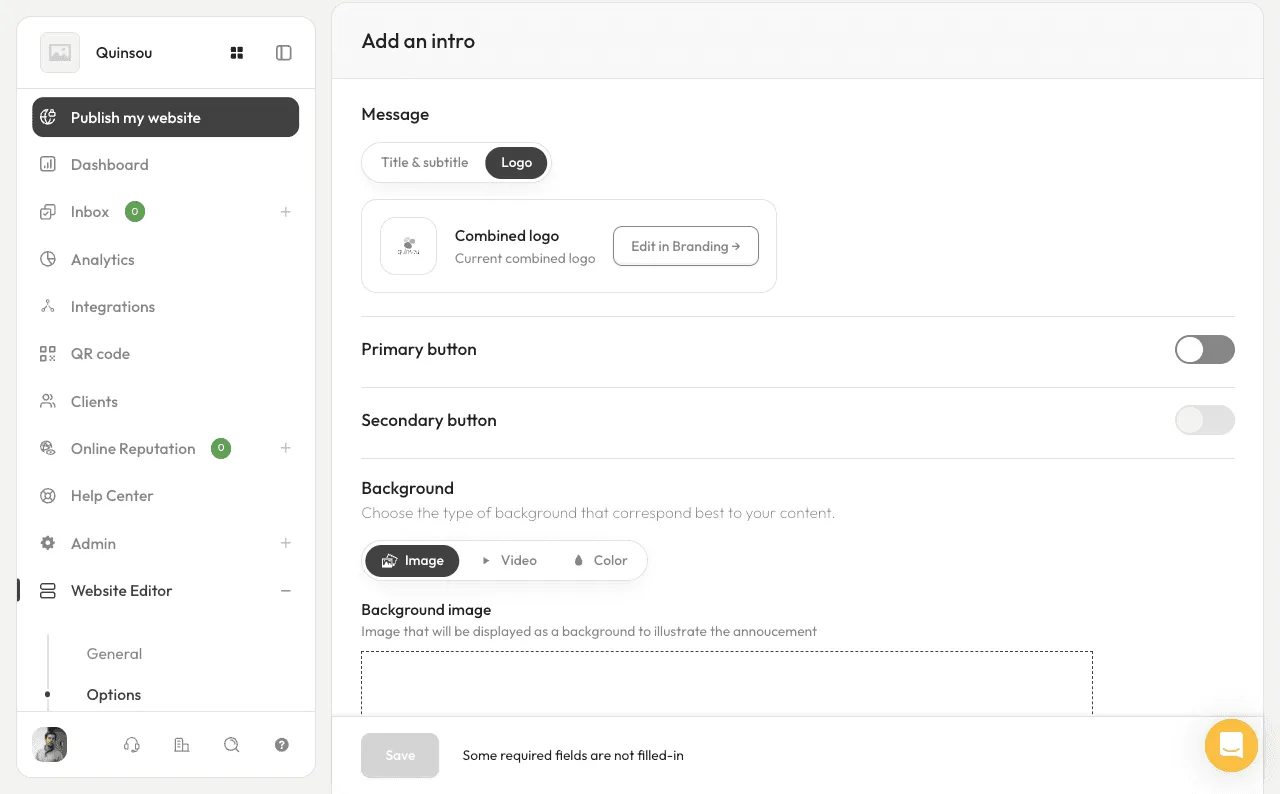Click the greyed-out Save button

[x=400, y=755]
